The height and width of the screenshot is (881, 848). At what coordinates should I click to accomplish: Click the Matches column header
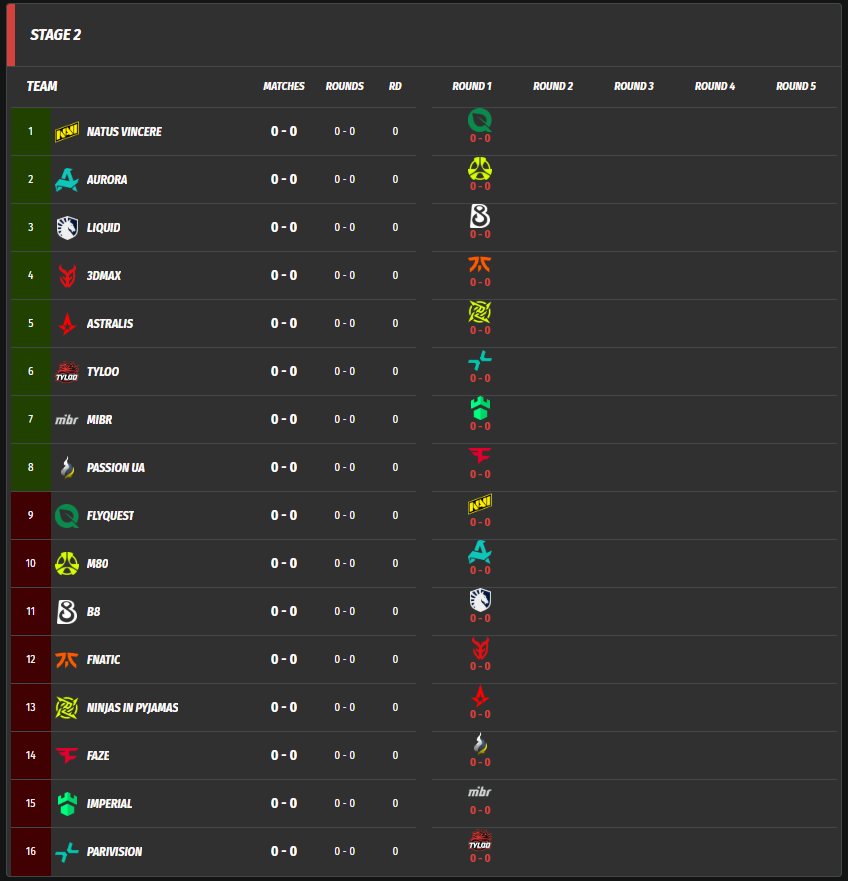point(284,87)
